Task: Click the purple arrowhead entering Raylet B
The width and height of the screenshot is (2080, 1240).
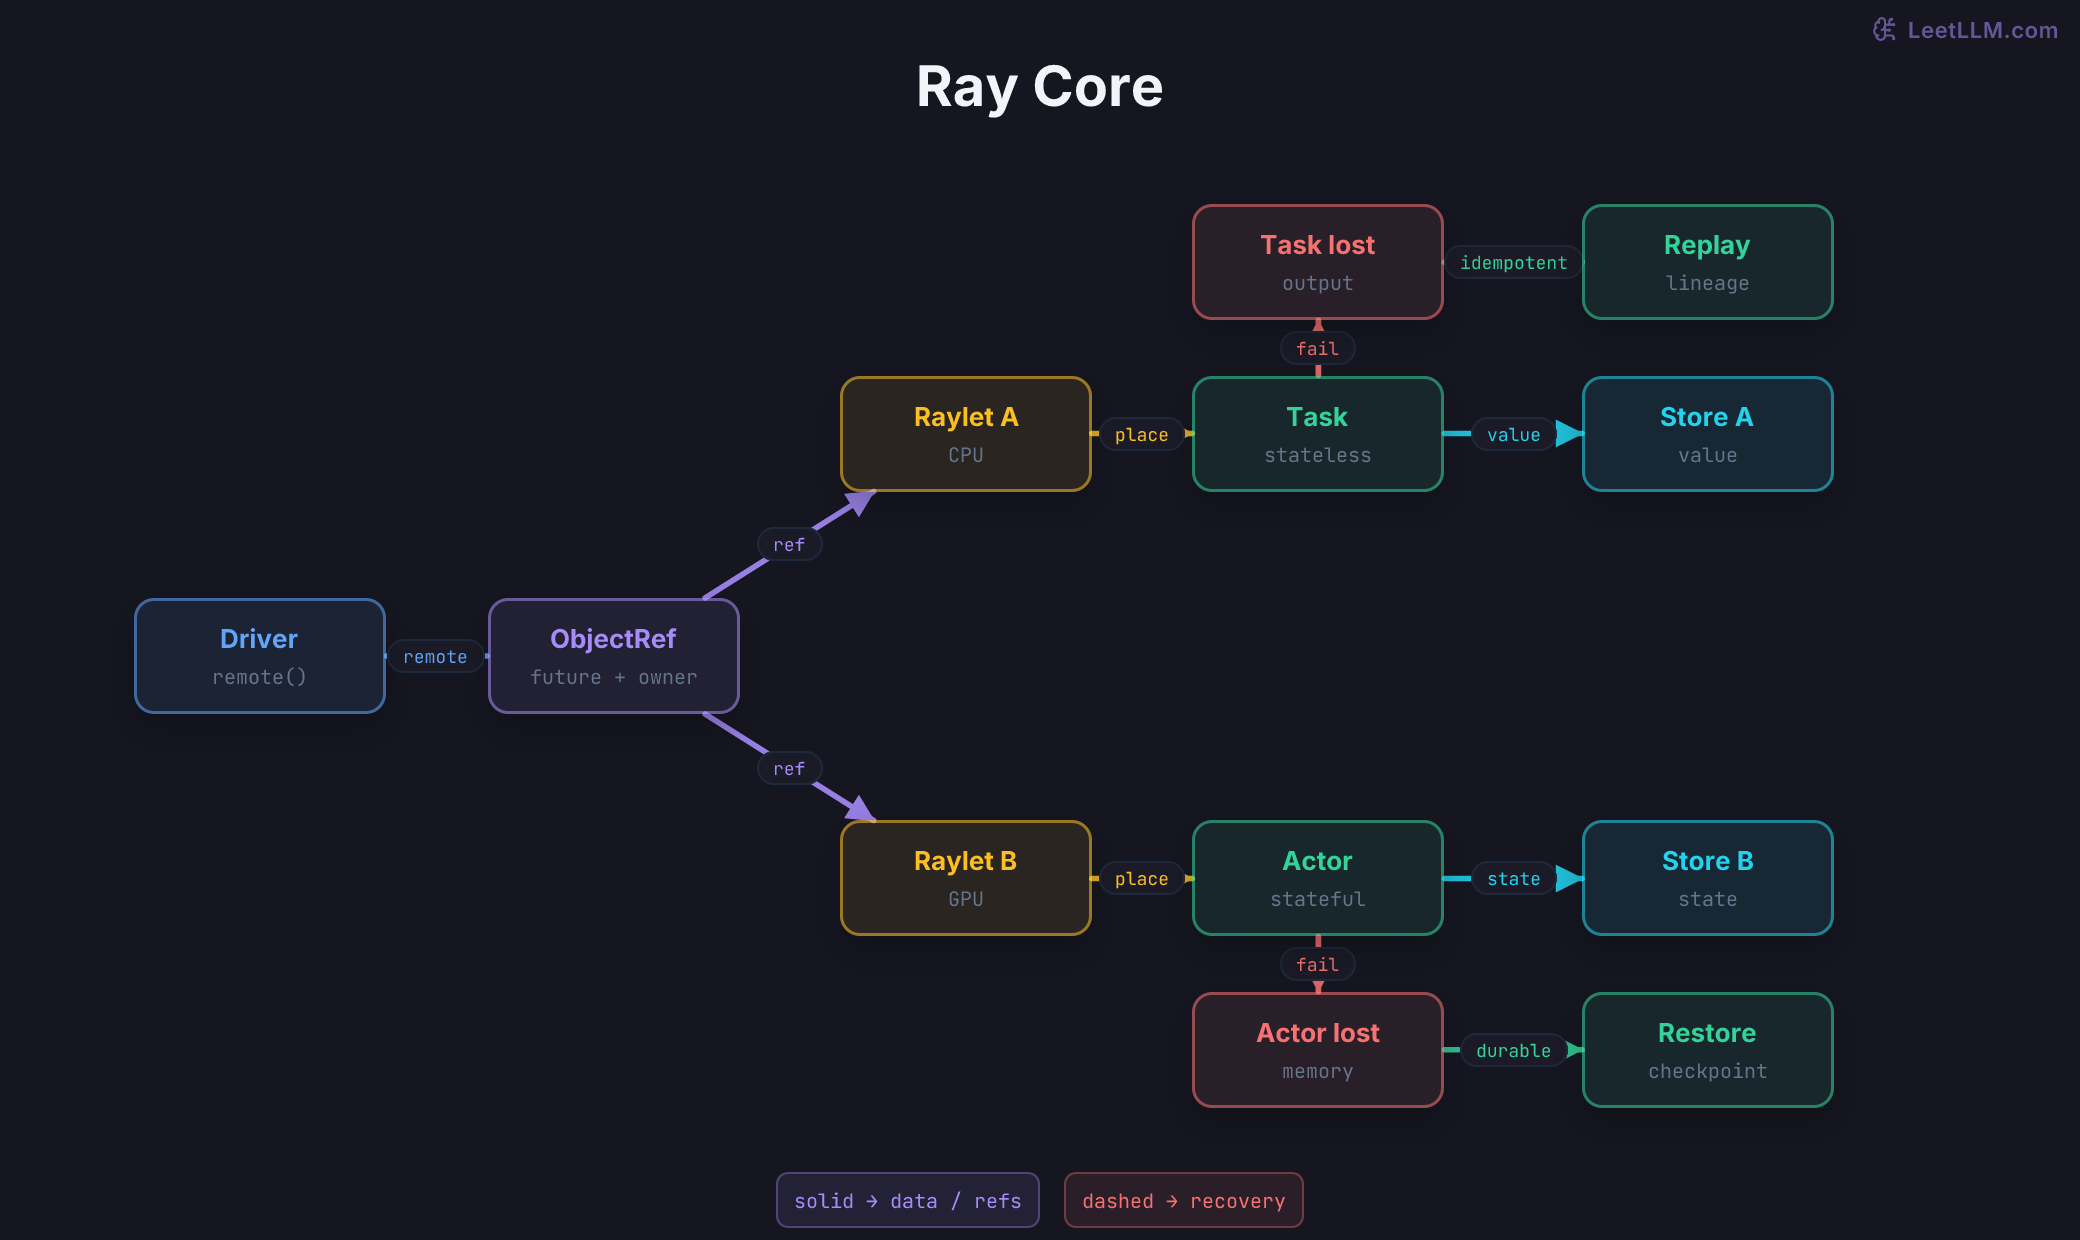Action: coord(860,809)
